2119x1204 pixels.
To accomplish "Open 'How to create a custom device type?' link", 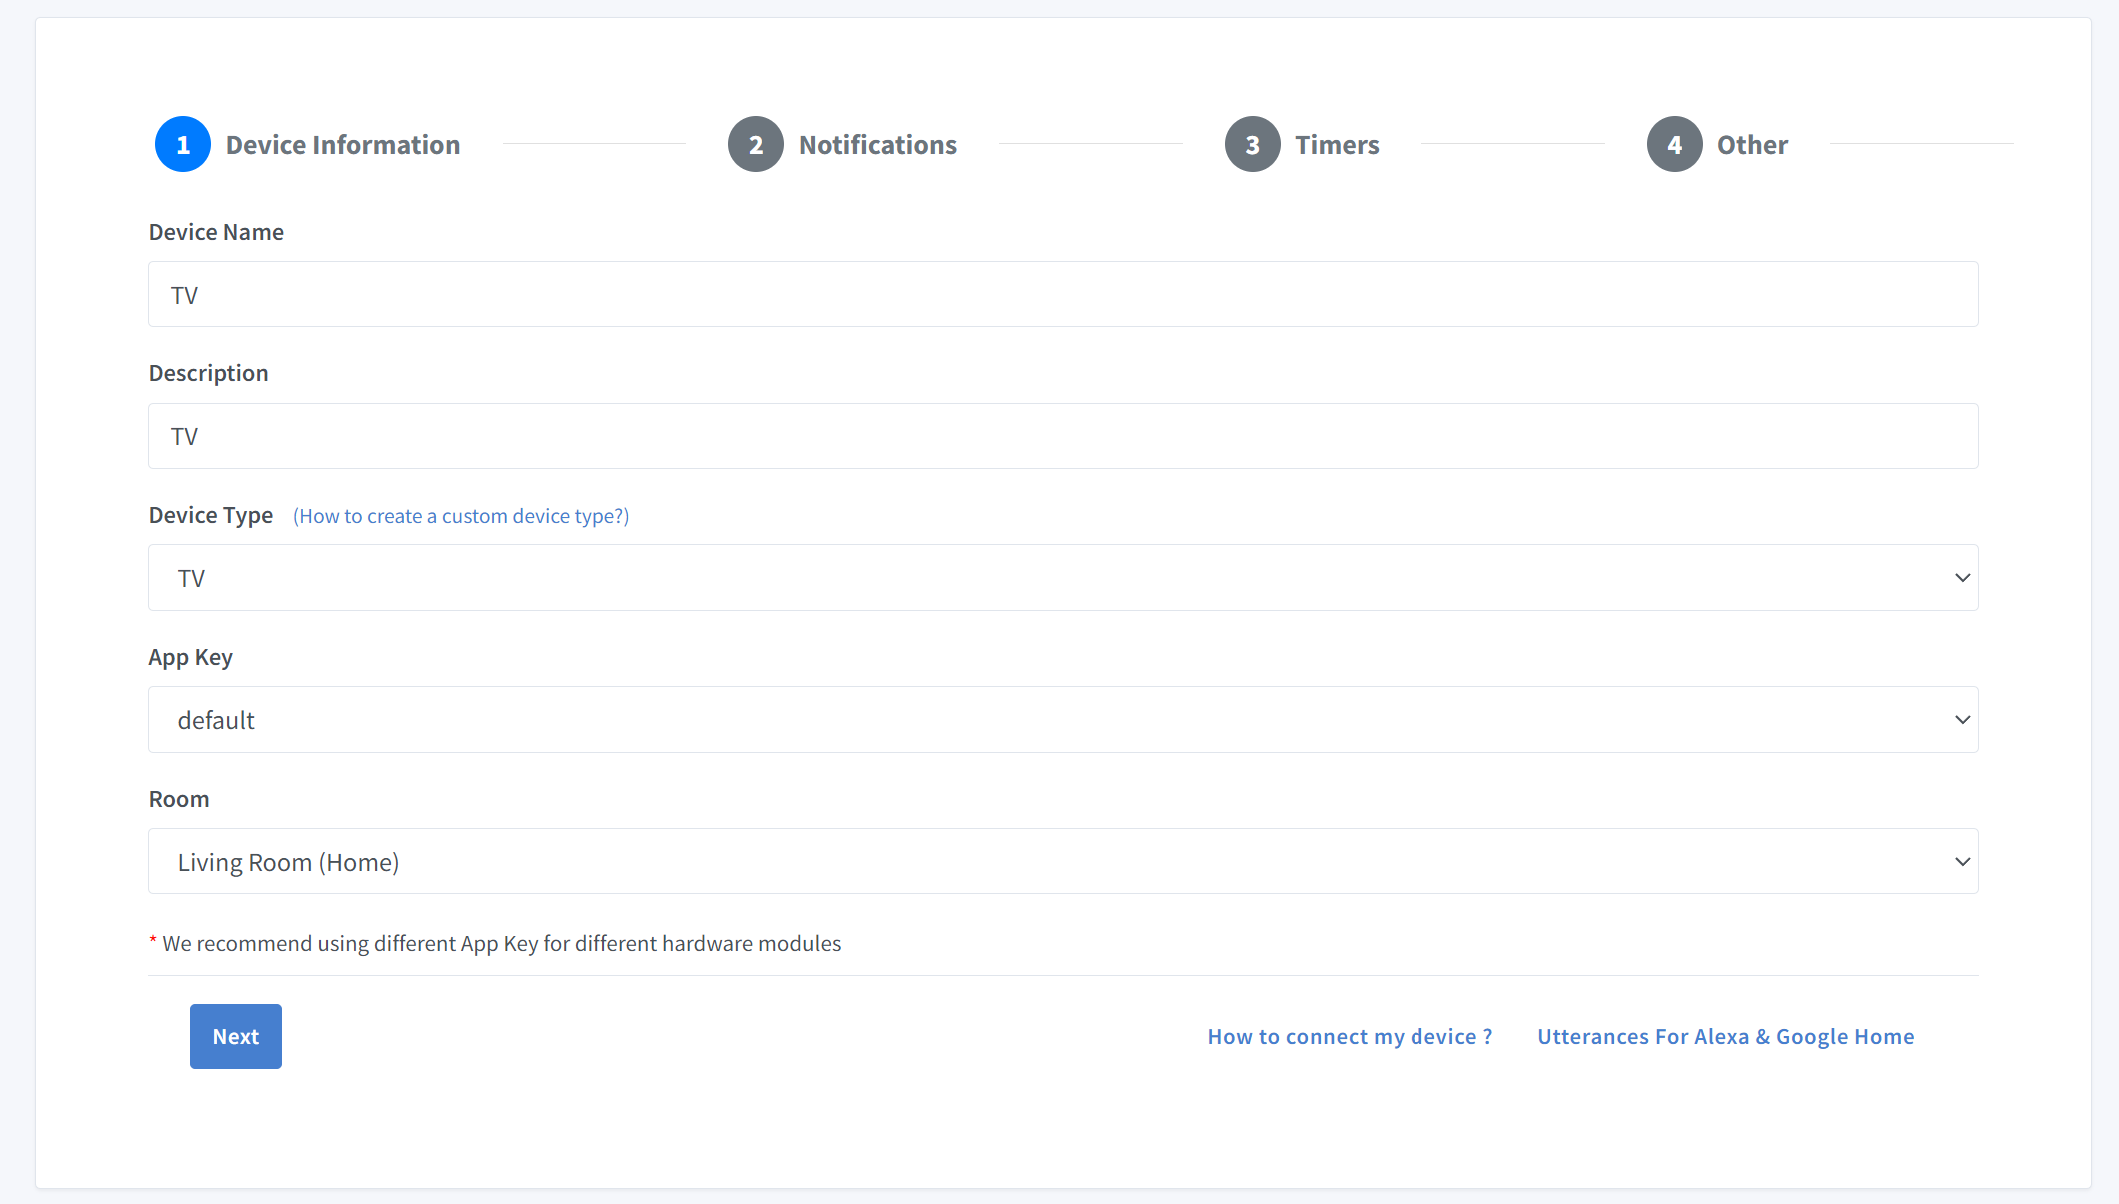I will click(x=461, y=516).
